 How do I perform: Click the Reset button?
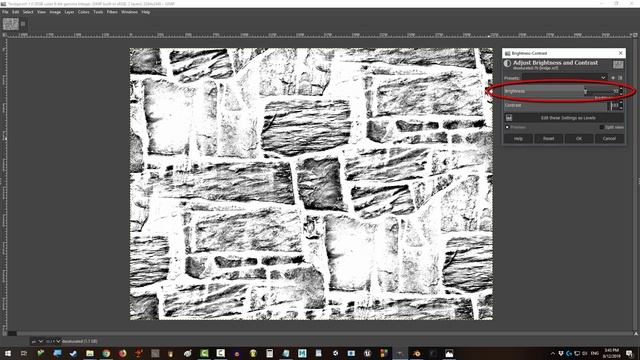click(549, 139)
